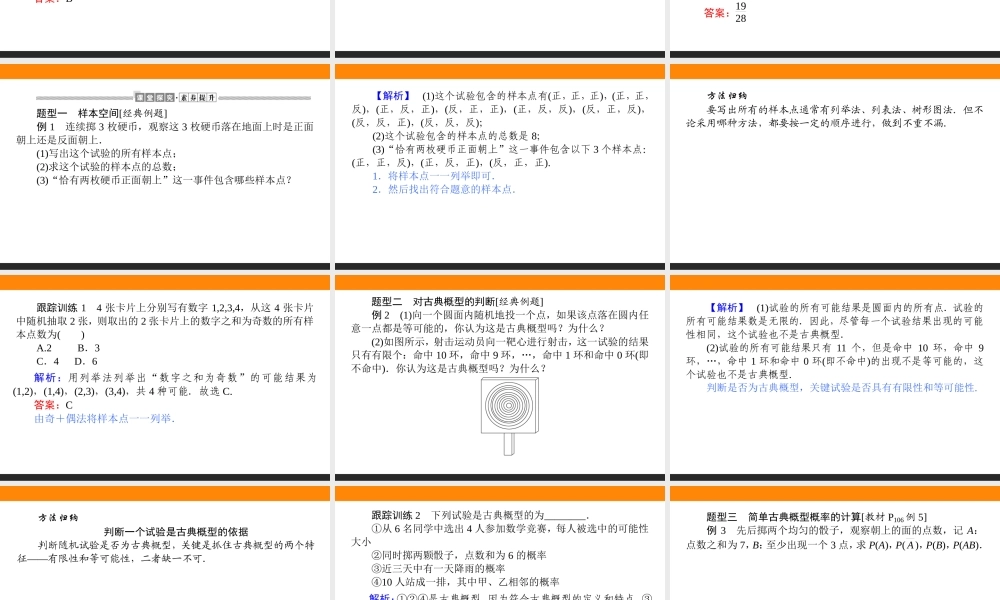
Task: Click the green 答案 label showing 19/28
Action: tap(713, 12)
